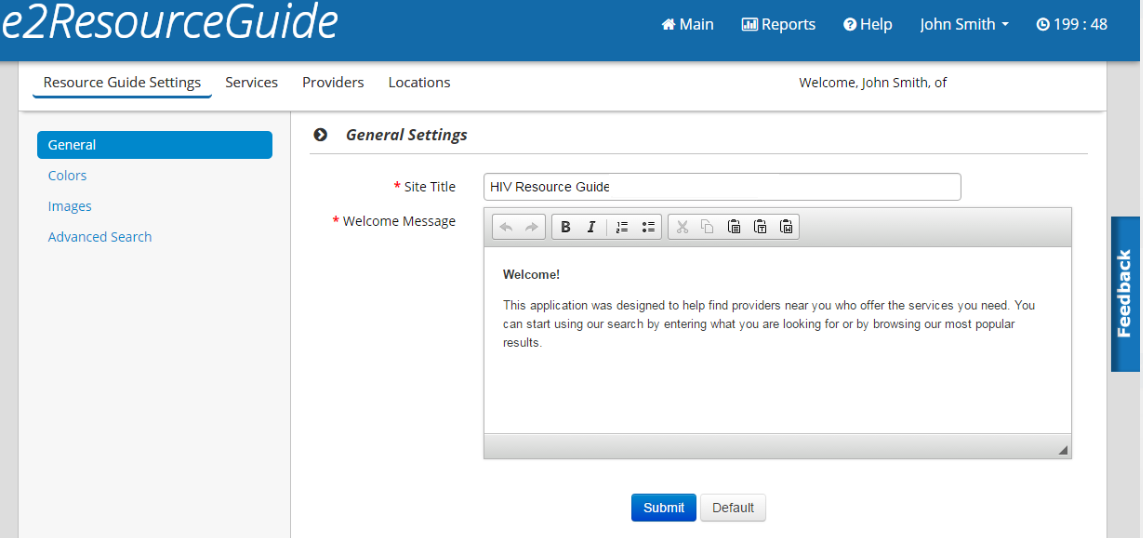
Task: Open the Services tab
Action: click(251, 83)
